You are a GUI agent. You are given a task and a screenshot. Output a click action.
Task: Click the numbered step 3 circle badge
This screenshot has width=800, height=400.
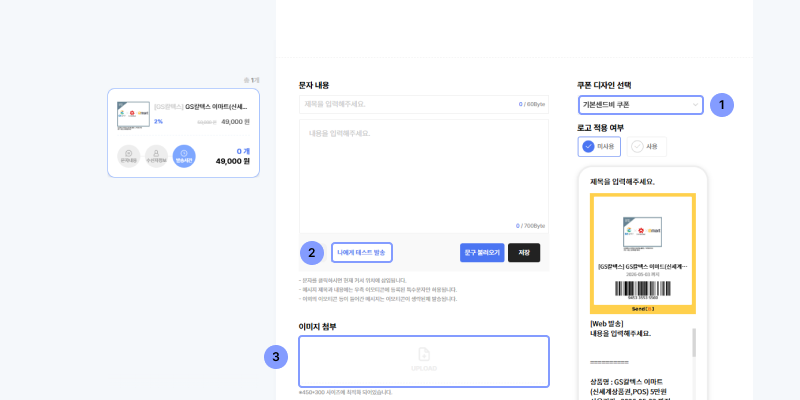(276, 357)
